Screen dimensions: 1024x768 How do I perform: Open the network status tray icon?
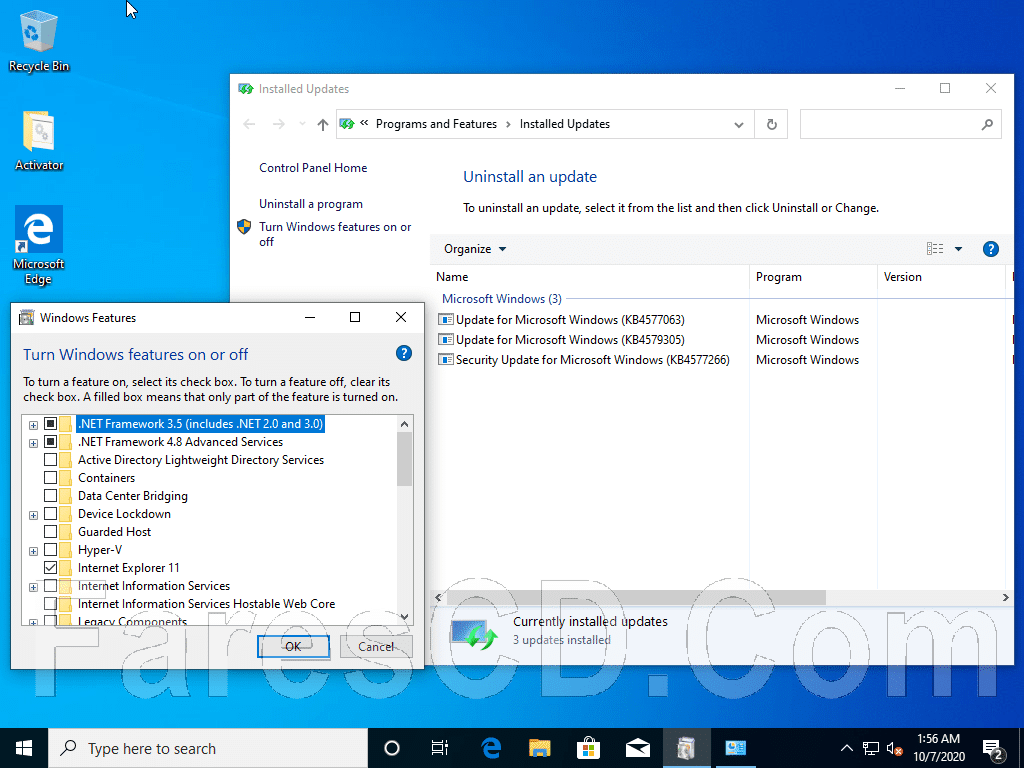[871, 748]
